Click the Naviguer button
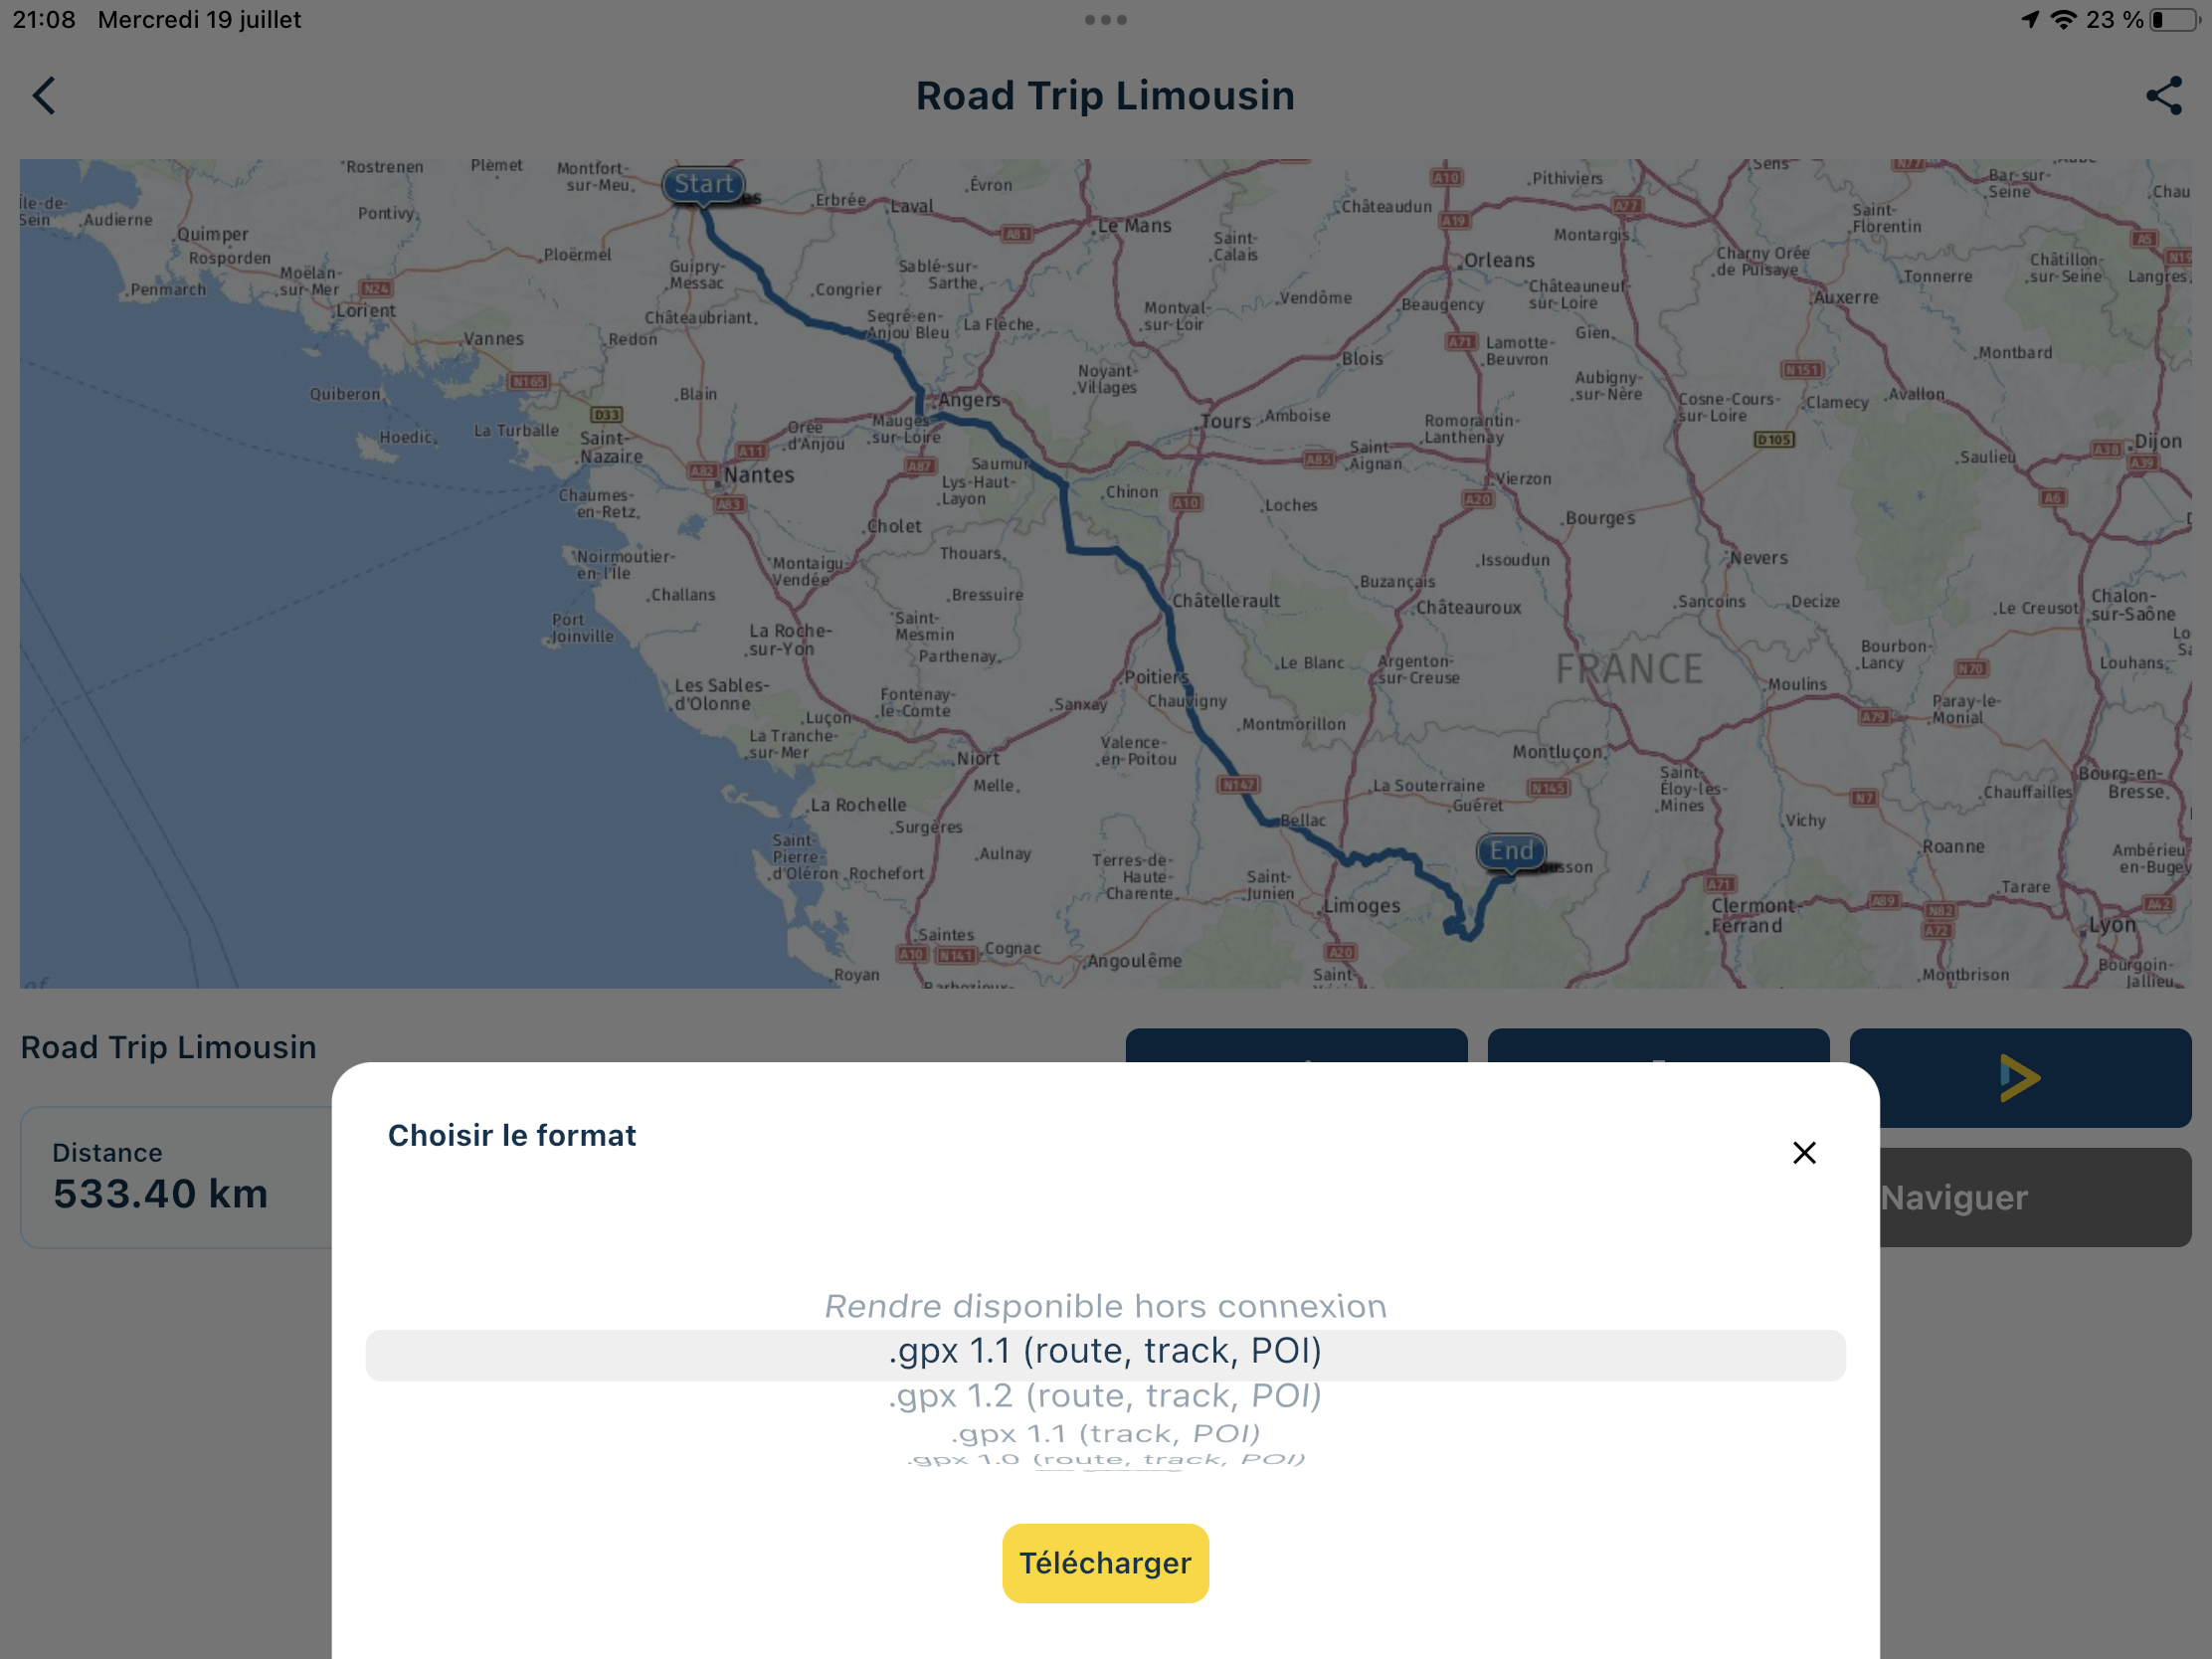 (2035, 1197)
